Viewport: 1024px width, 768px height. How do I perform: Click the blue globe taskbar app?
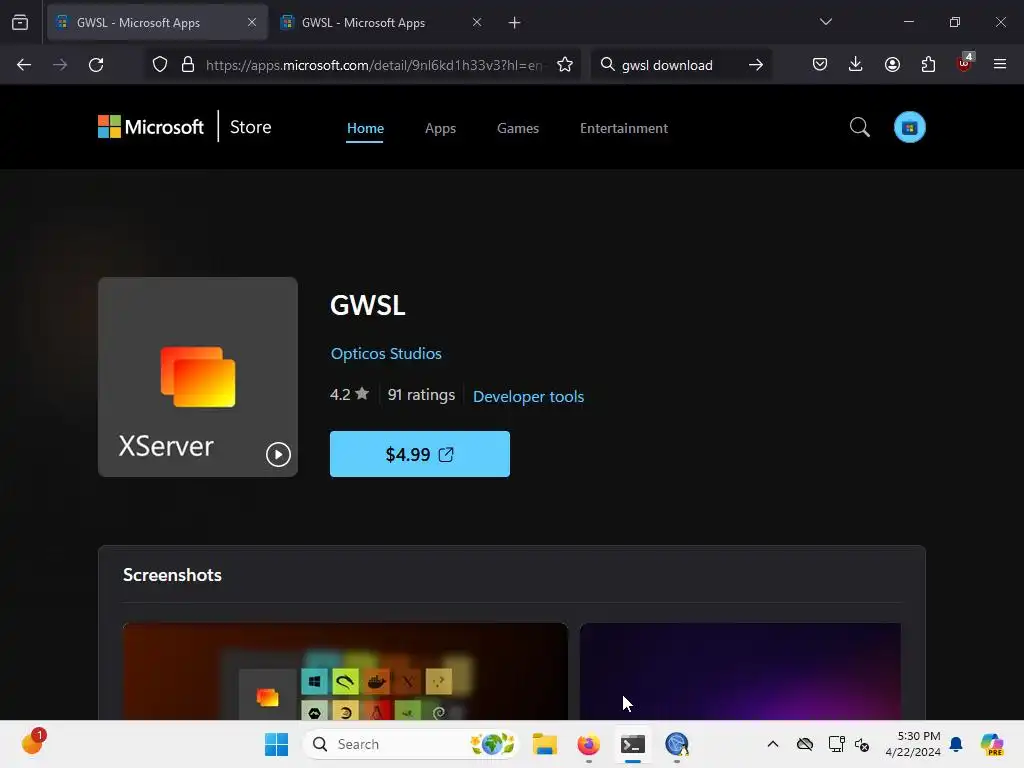[677, 744]
